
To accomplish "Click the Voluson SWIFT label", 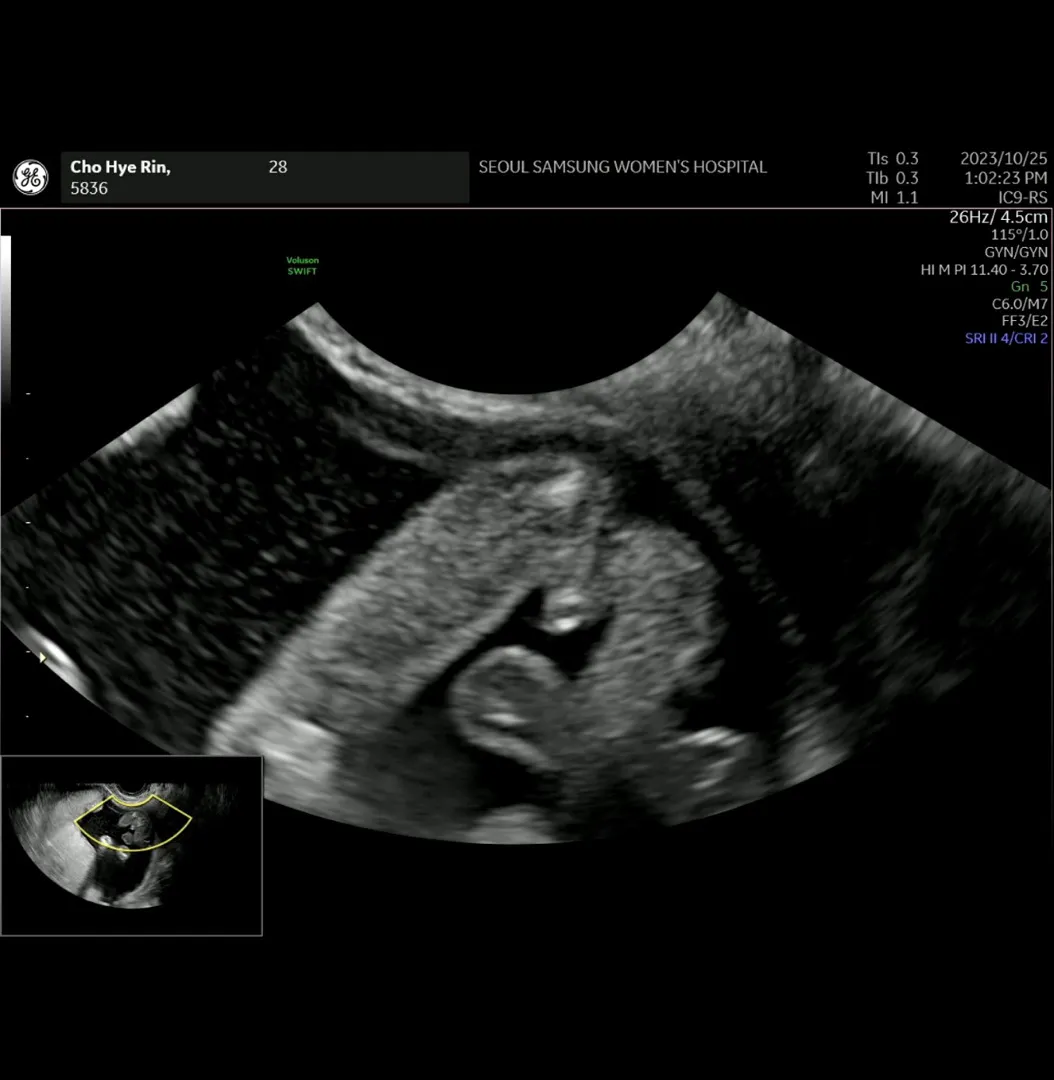I will [302, 265].
